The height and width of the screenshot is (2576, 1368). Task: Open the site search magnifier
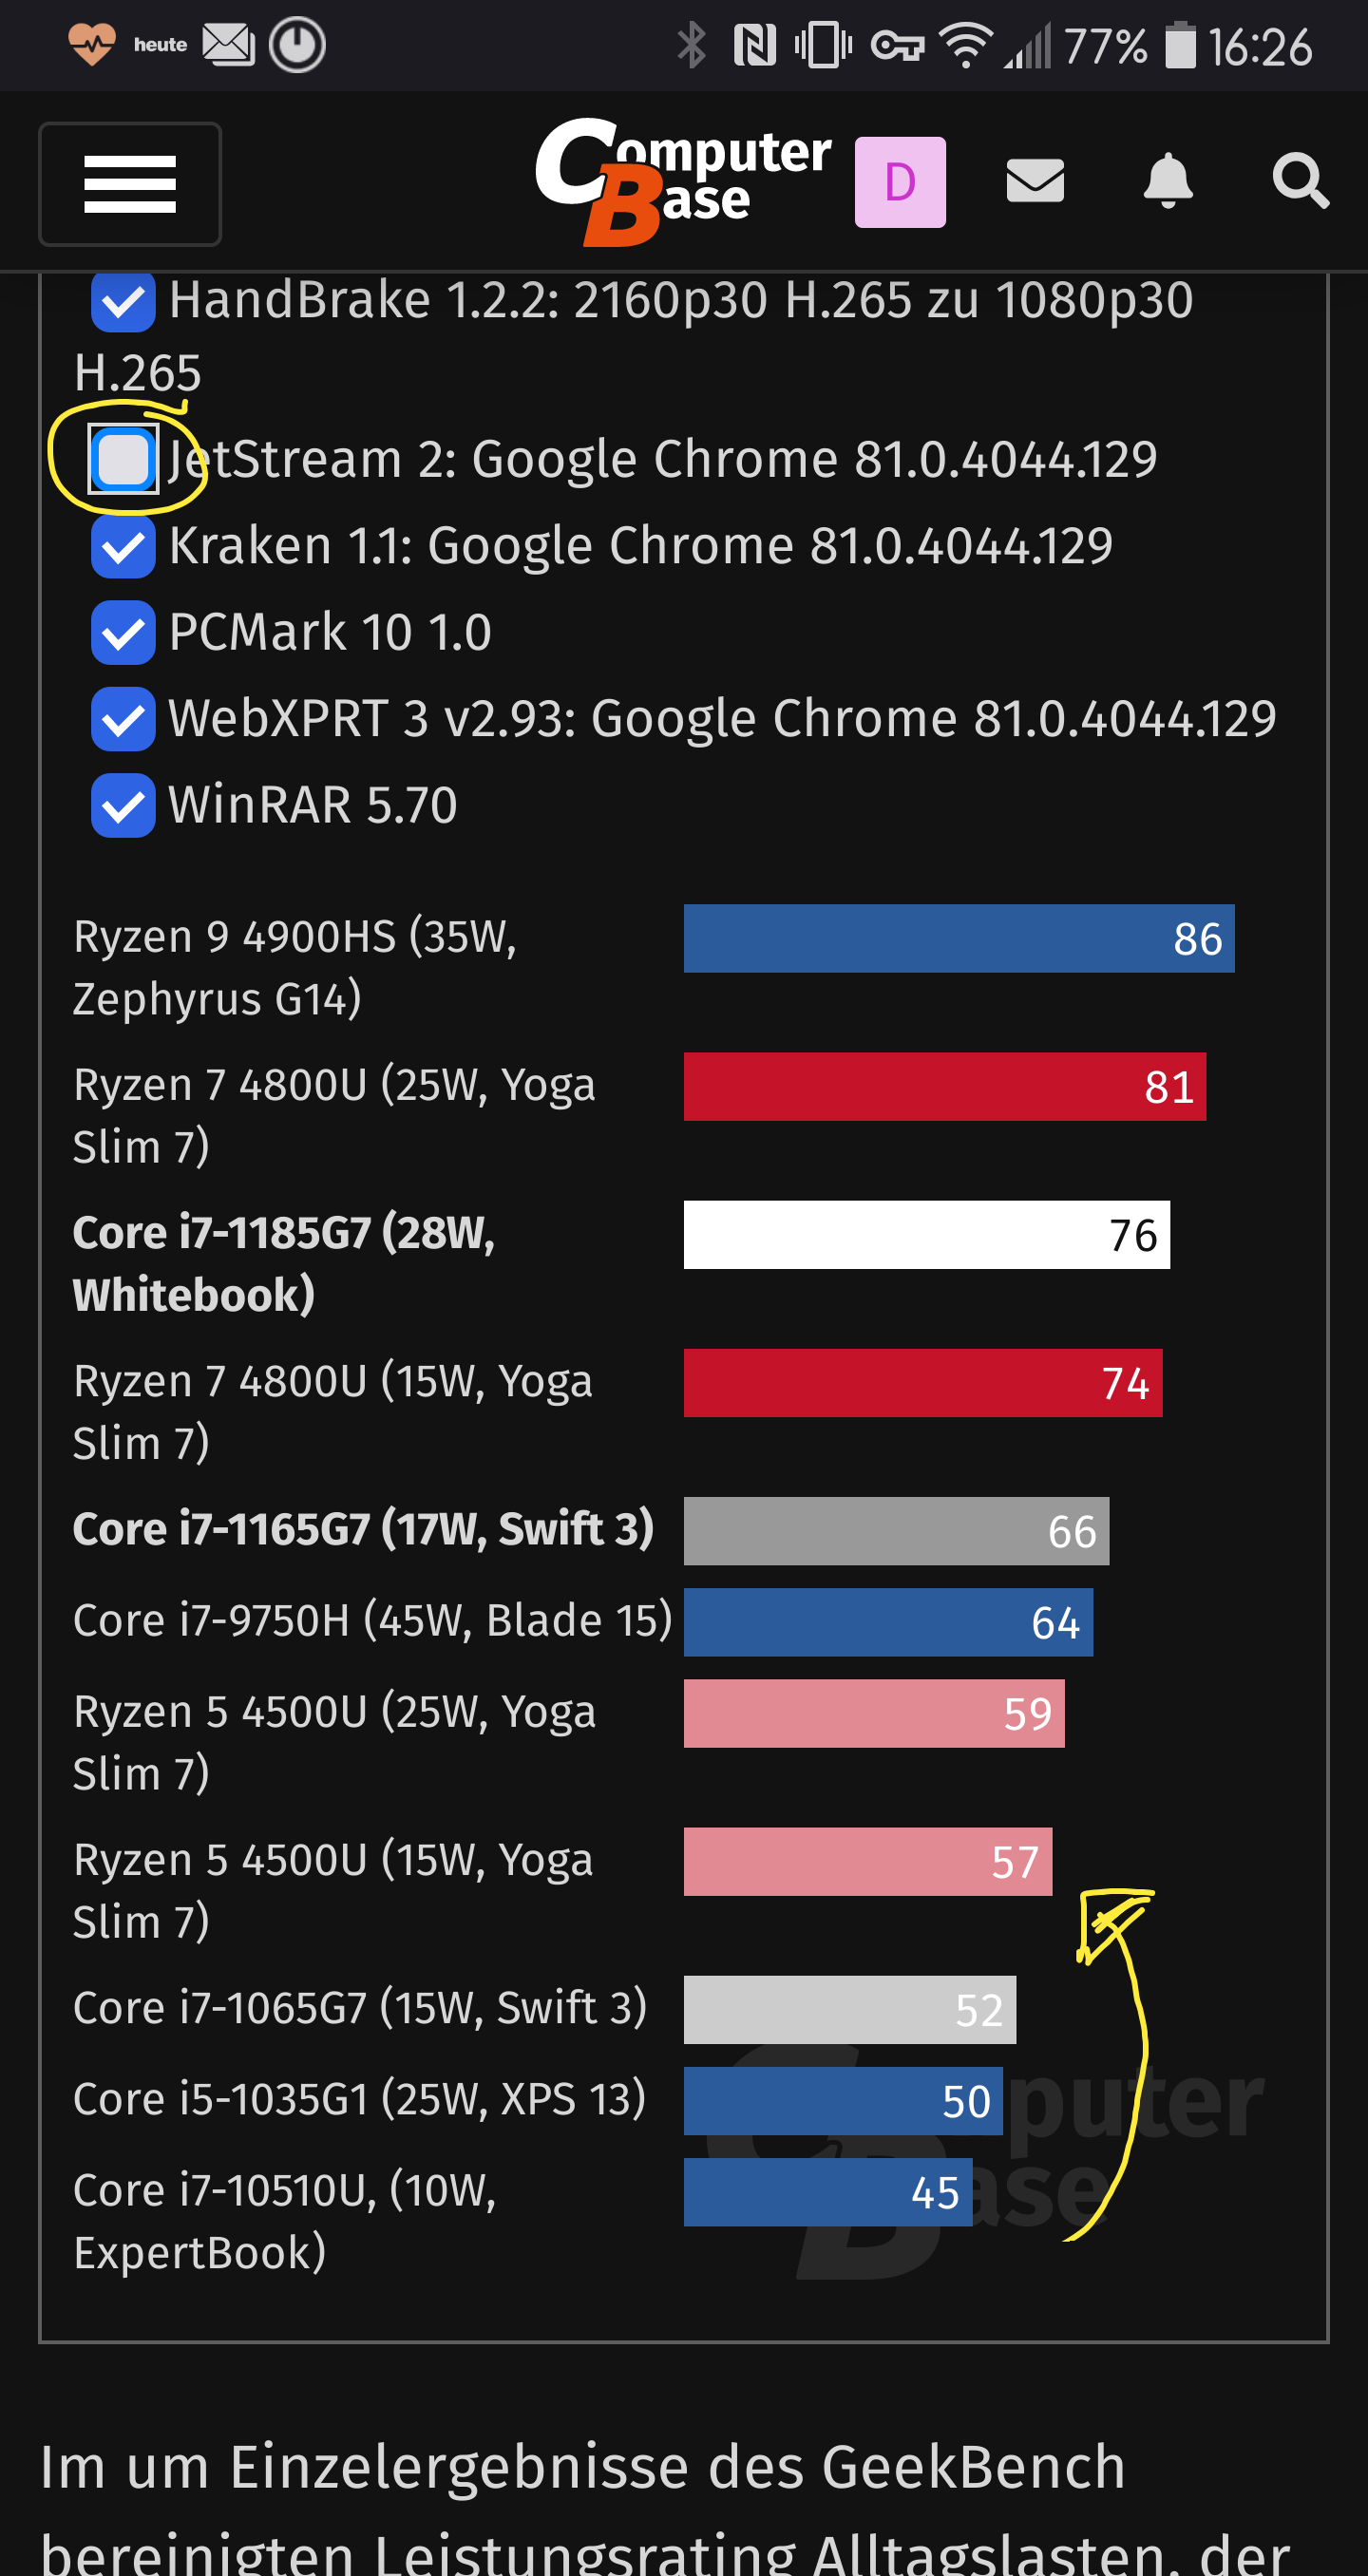[x=1299, y=181]
